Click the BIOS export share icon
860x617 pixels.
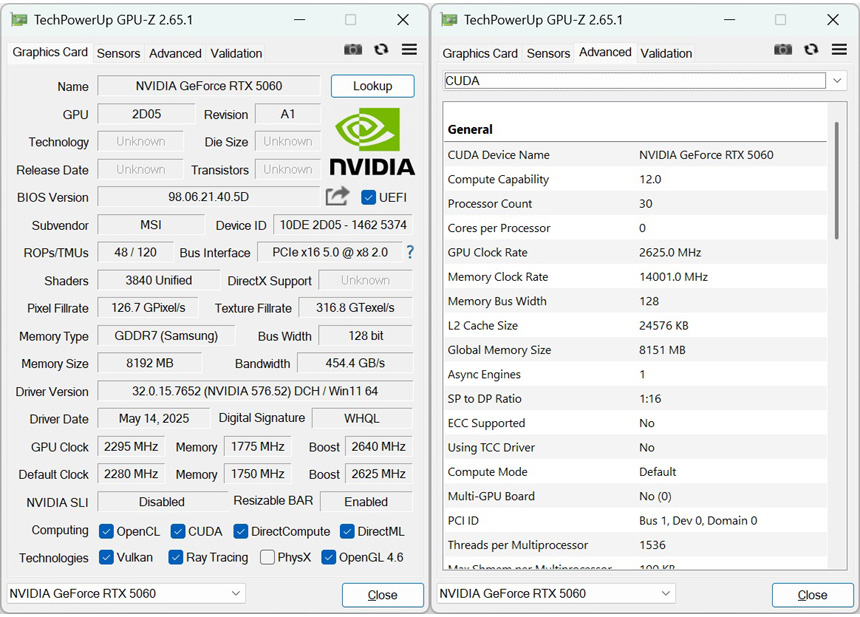coord(338,197)
